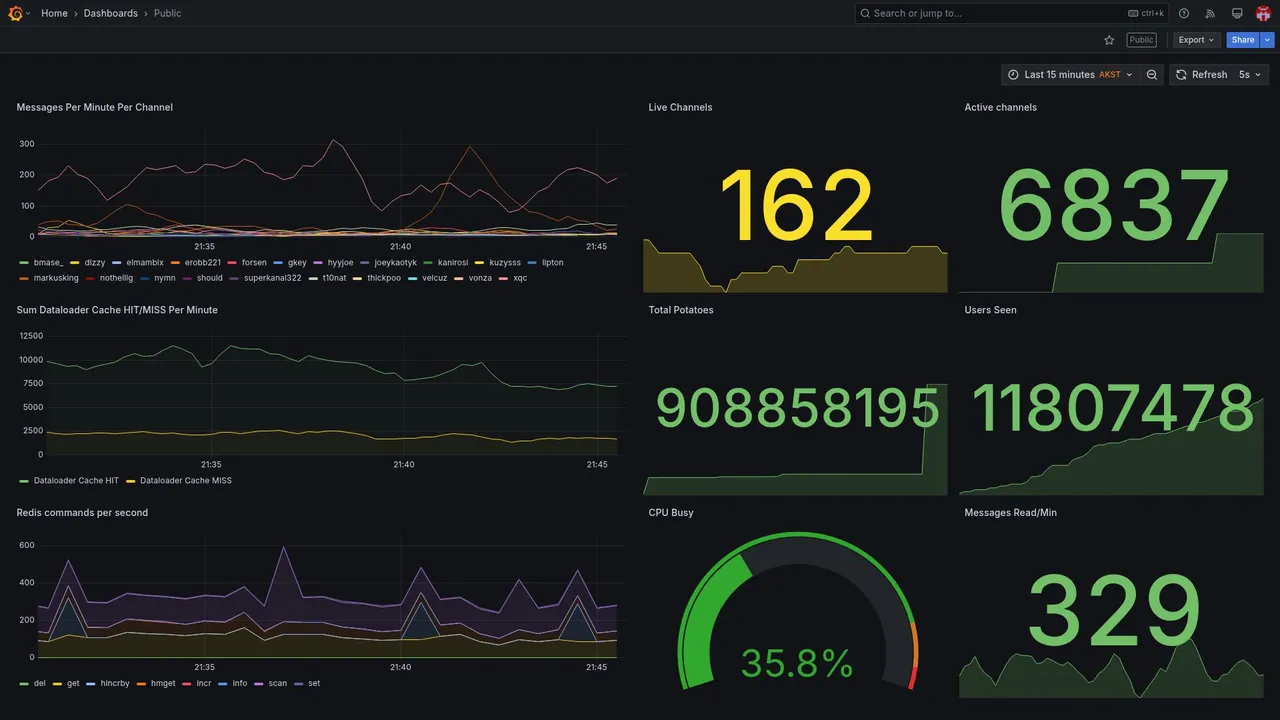Image resolution: width=1280 pixels, height=720 pixels.
Task: Click Active channels panel title
Action: point(1001,107)
